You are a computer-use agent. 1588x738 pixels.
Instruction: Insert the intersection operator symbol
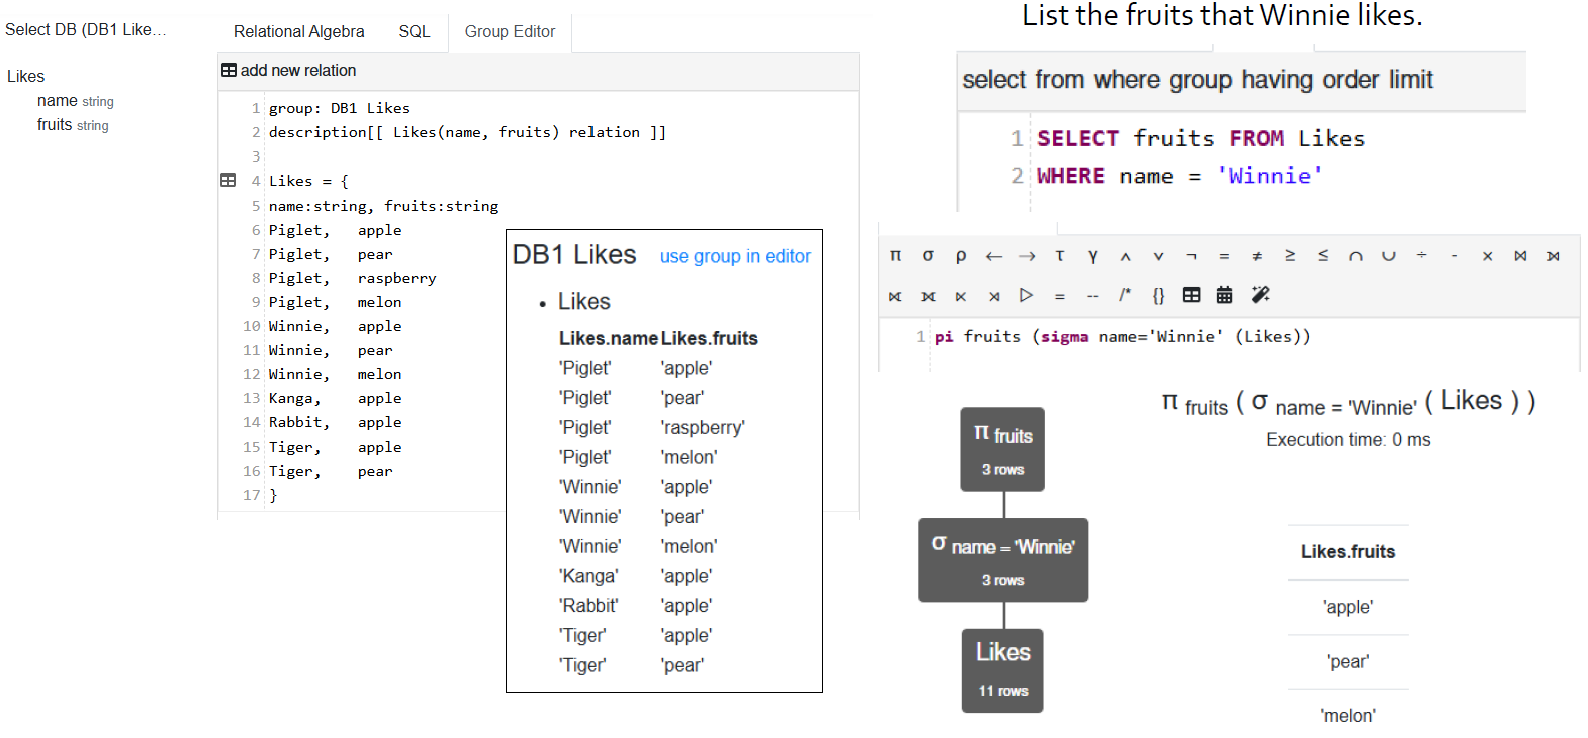pos(1356,256)
